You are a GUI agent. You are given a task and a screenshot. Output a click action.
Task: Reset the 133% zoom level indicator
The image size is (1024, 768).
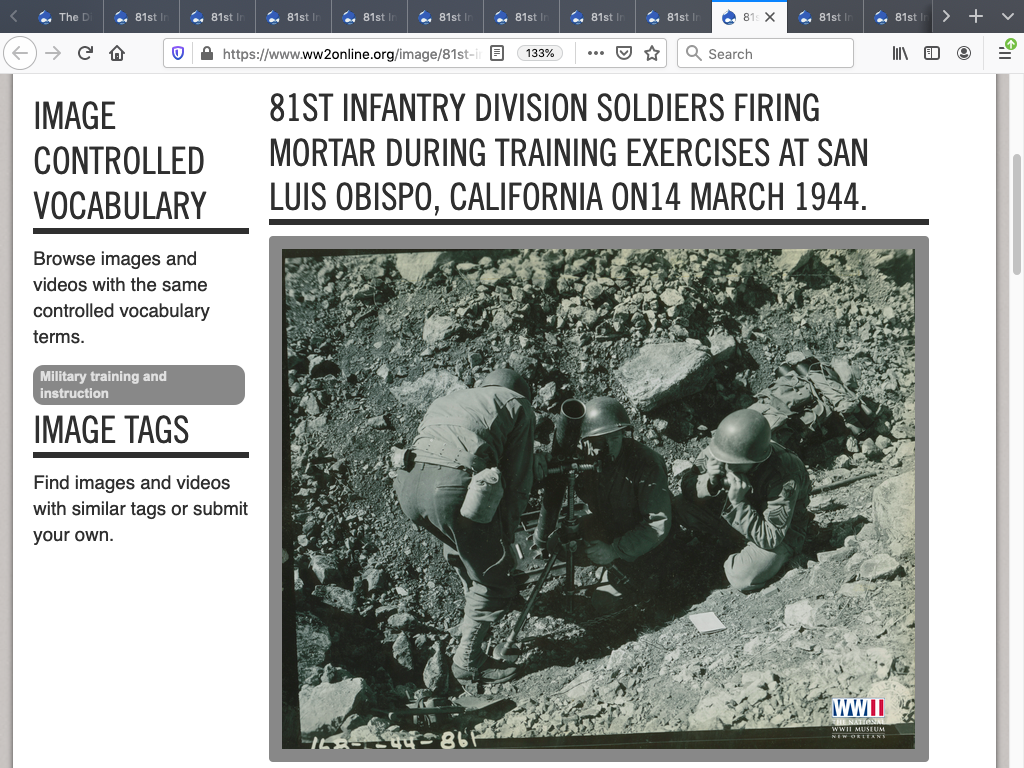click(540, 54)
